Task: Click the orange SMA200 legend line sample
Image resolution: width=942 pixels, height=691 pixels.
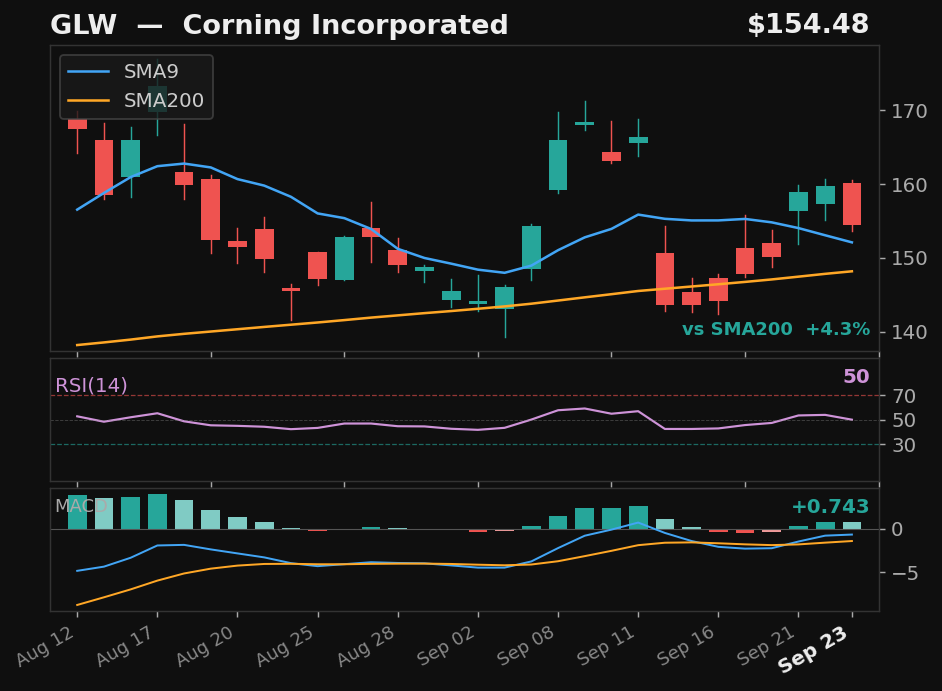Action: (88, 100)
